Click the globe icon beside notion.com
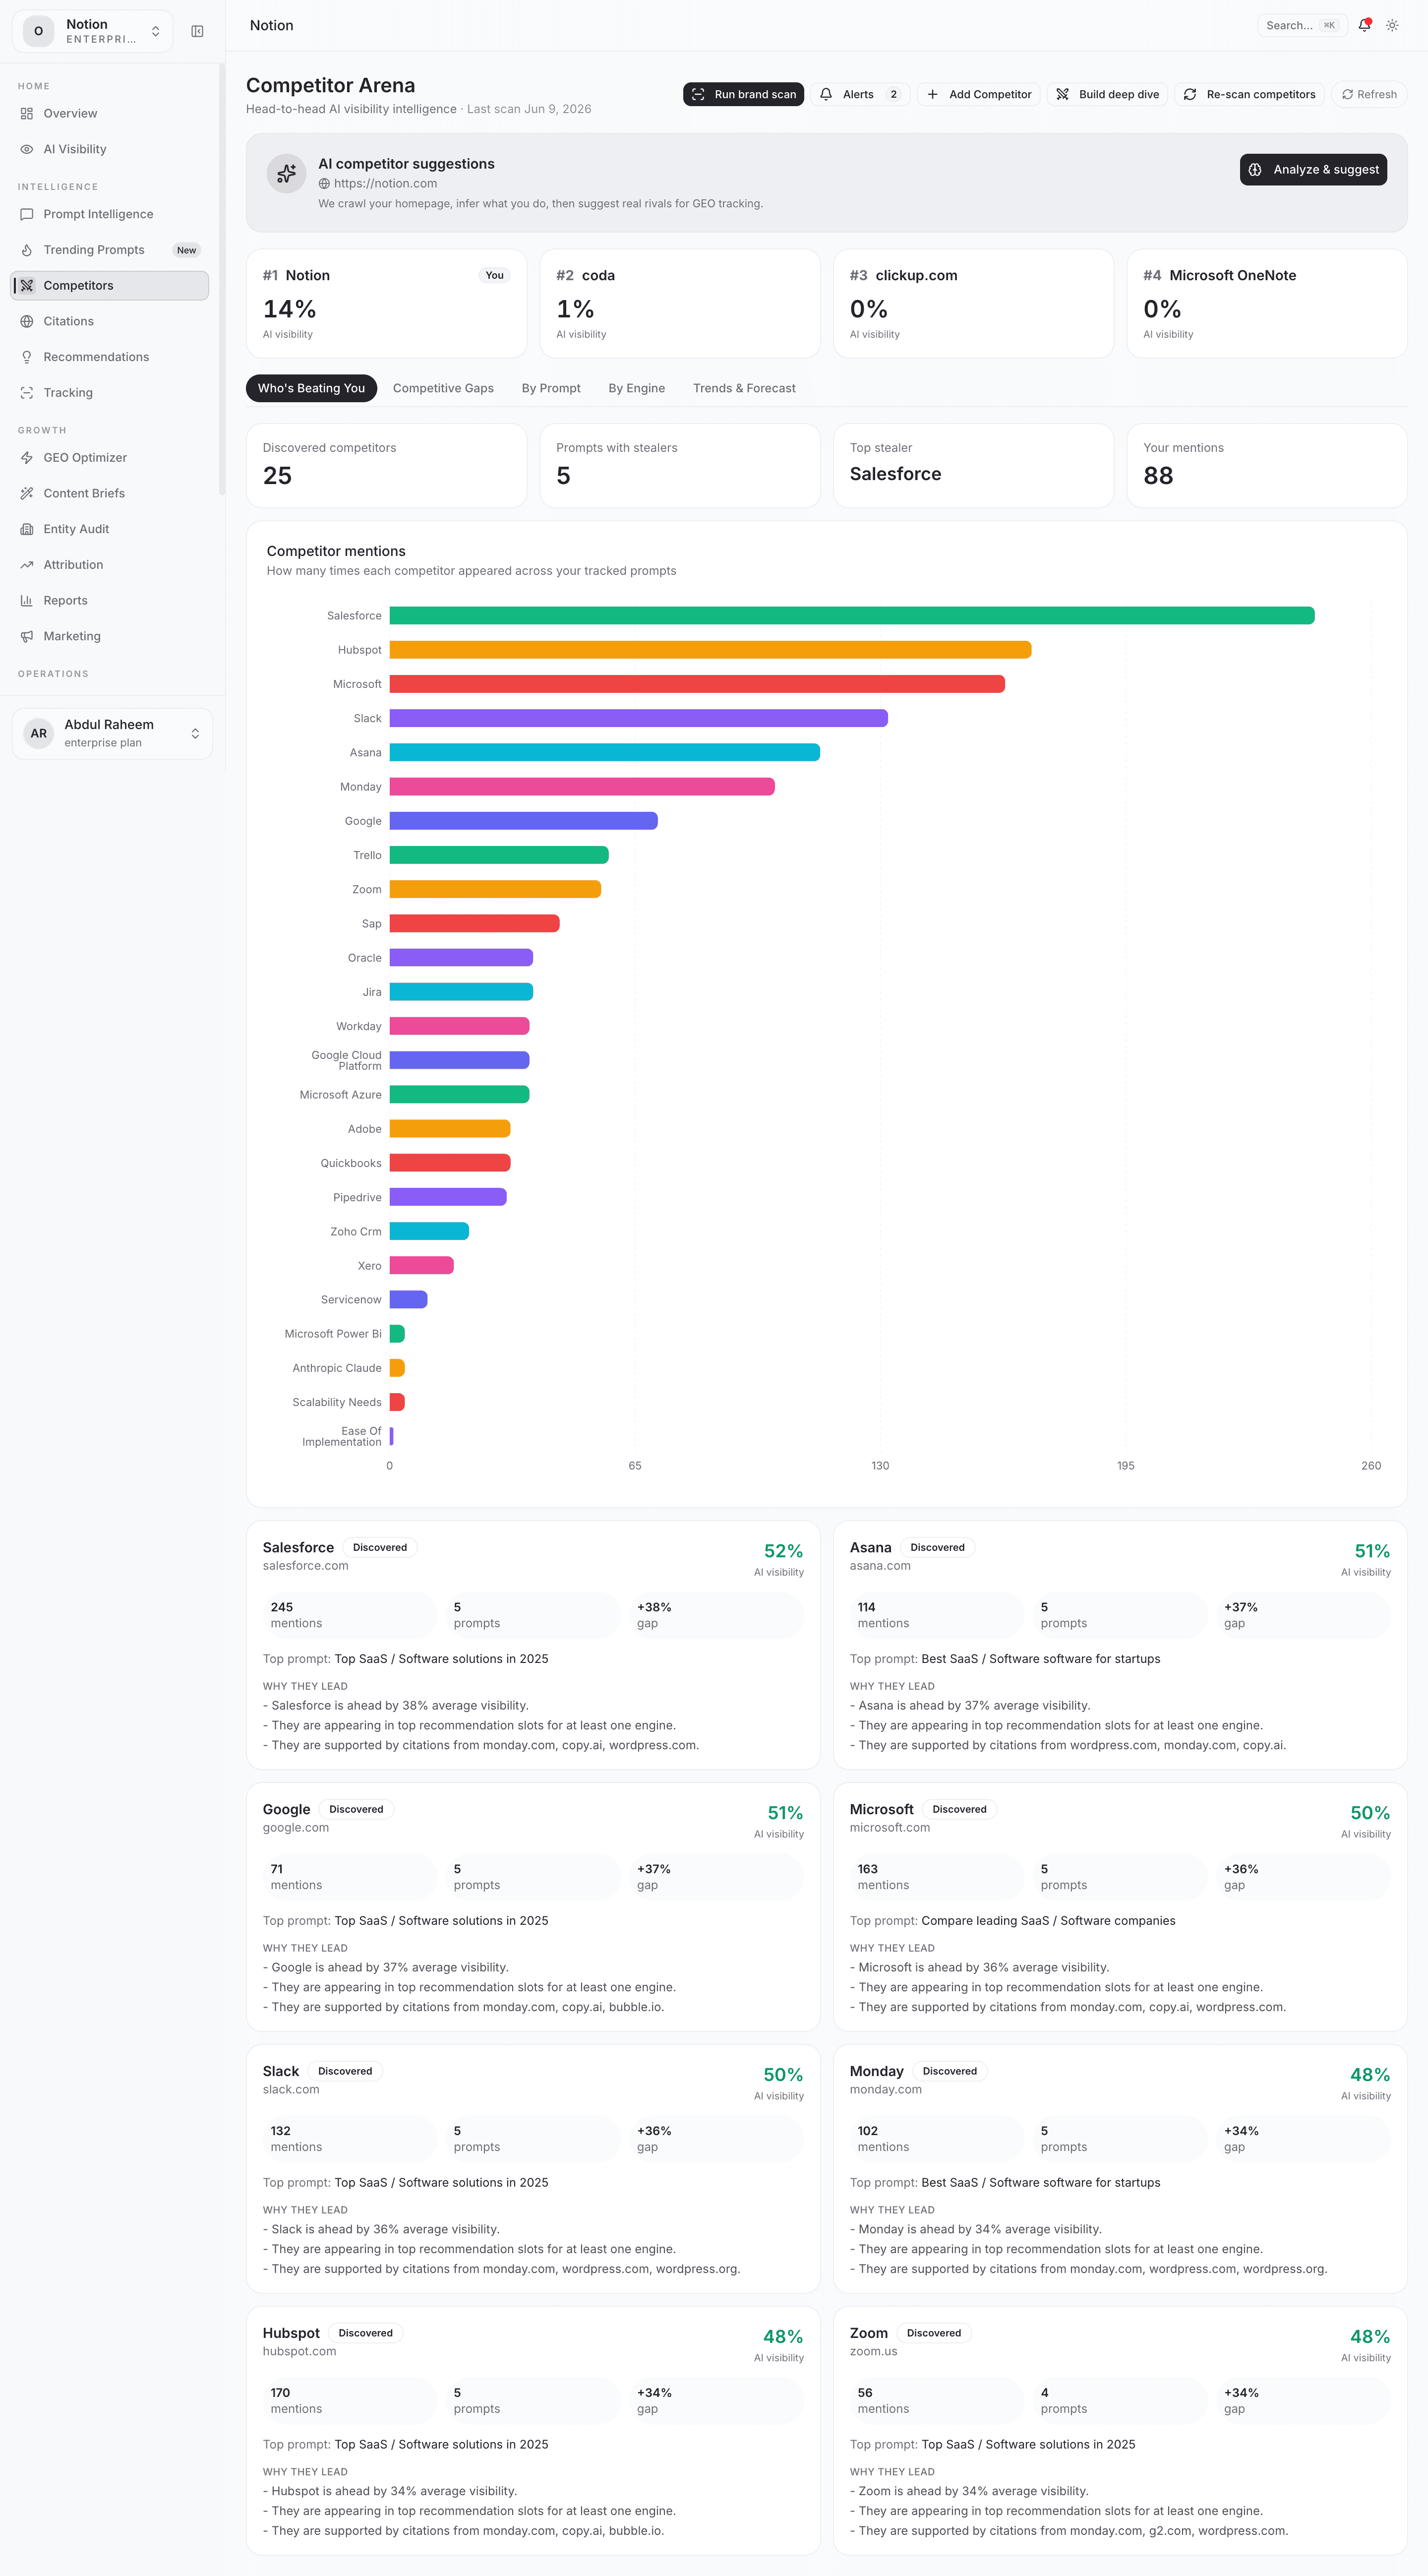This screenshot has width=1428, height=2576. click(x=324, y=184)
